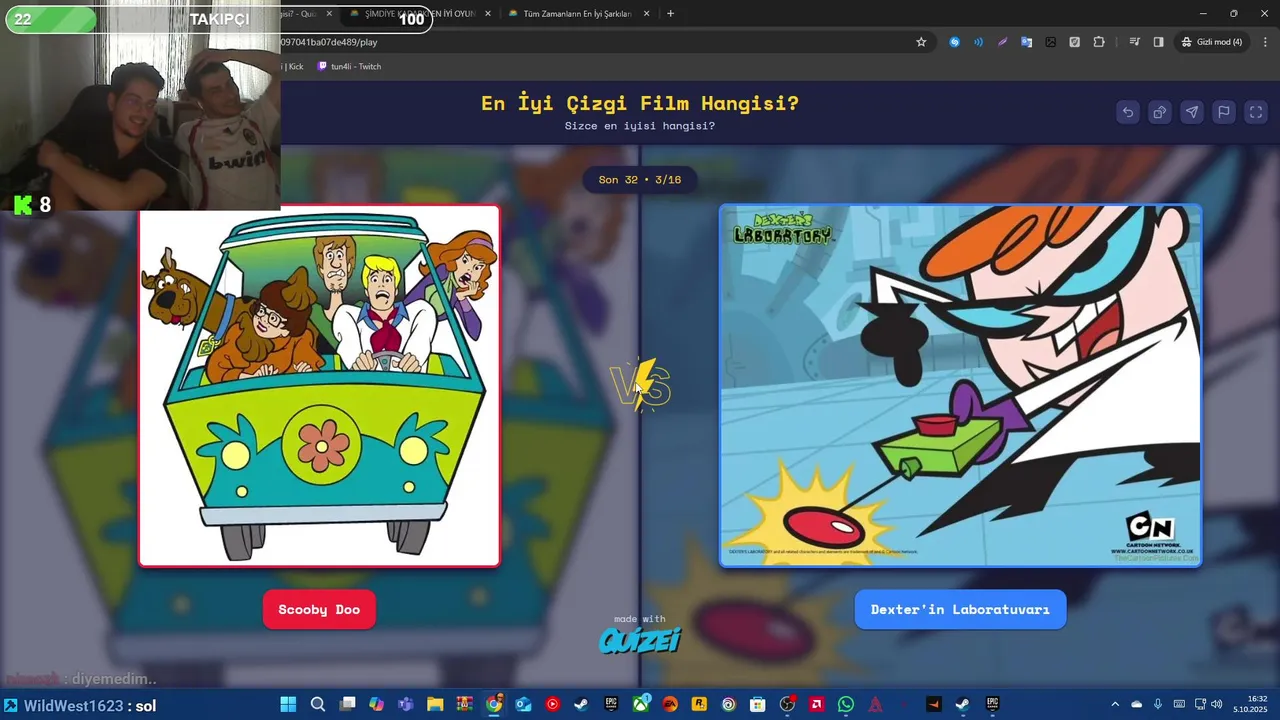Select the Dexter's Laboratory image
The width and height of the screenshot is (1280, 720).
(x=960, y=386)
